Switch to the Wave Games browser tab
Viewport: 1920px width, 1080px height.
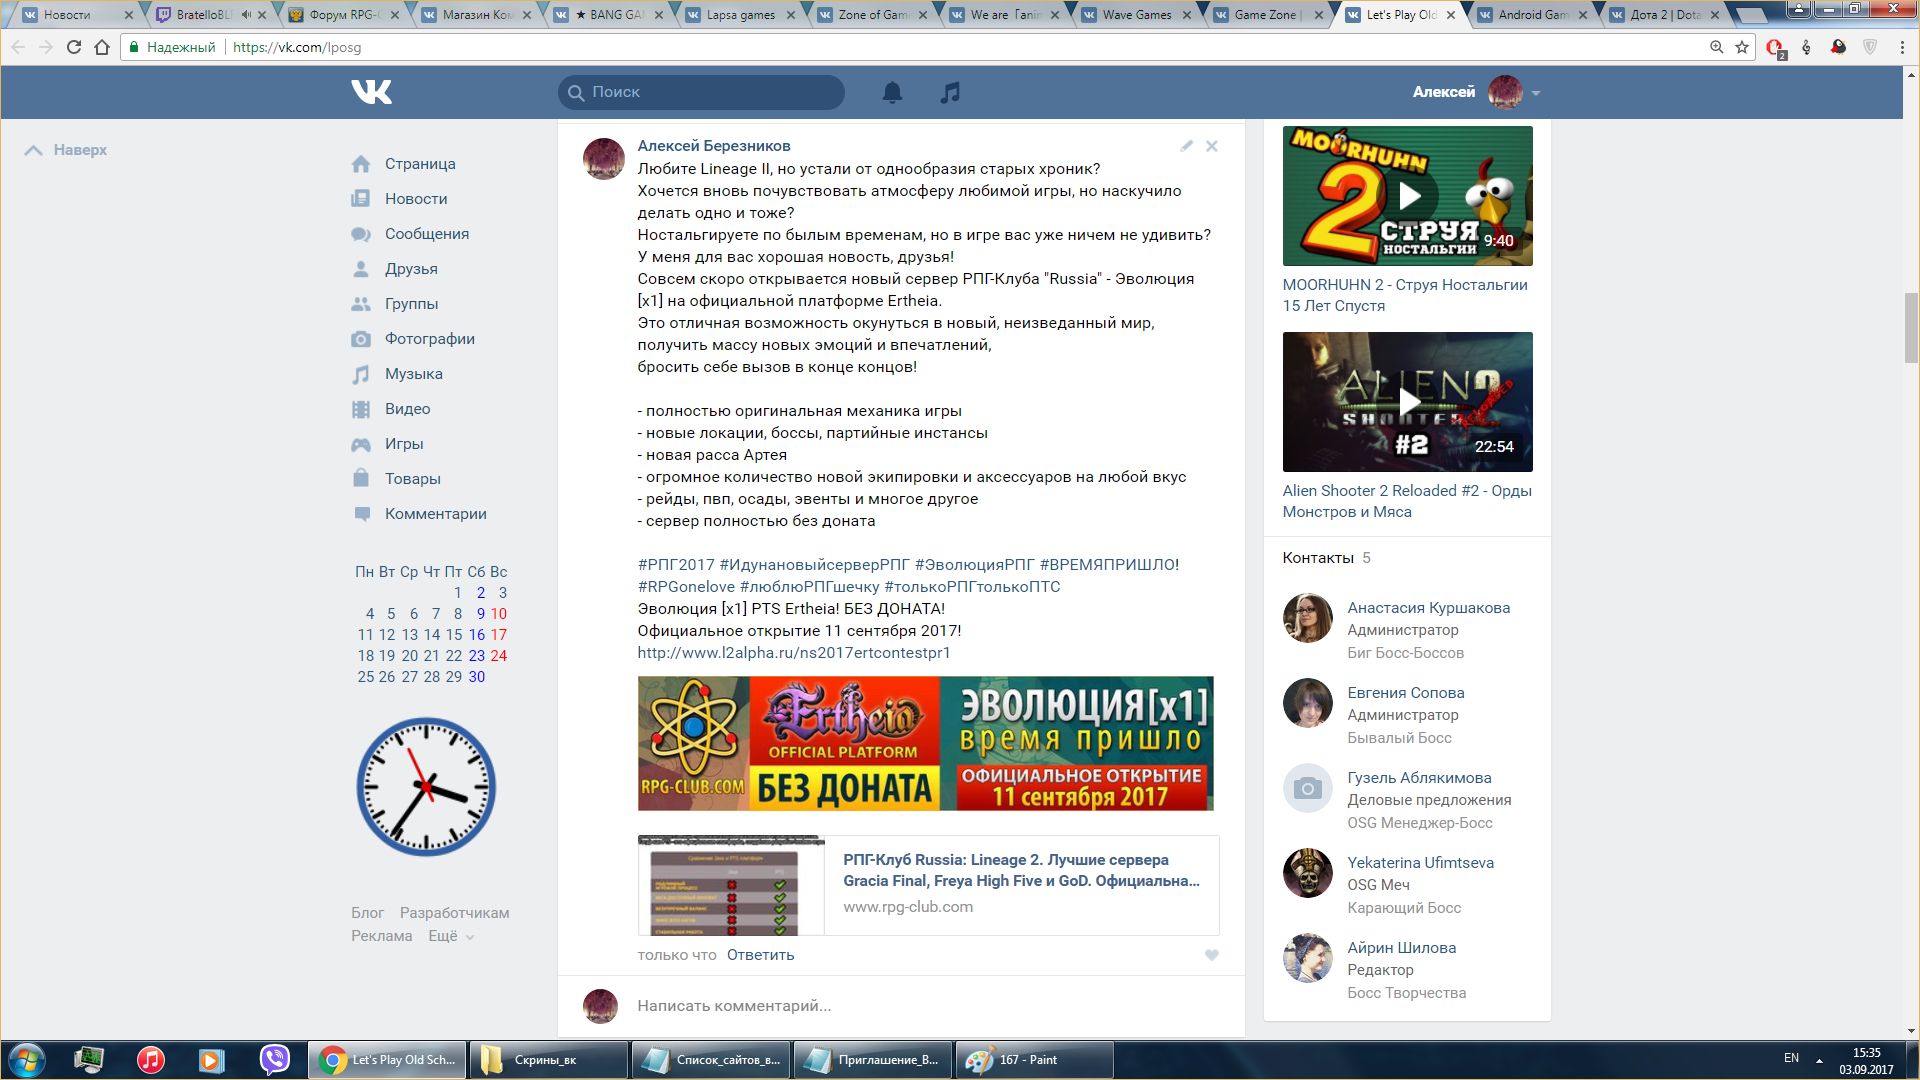[1136, 15]
